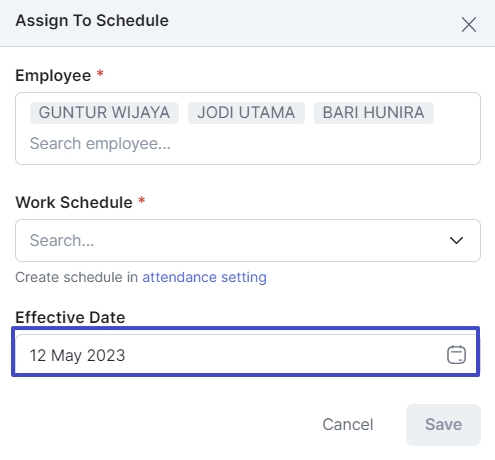Click the 12 May 2023 date field
495x460 pixels.
246,354
